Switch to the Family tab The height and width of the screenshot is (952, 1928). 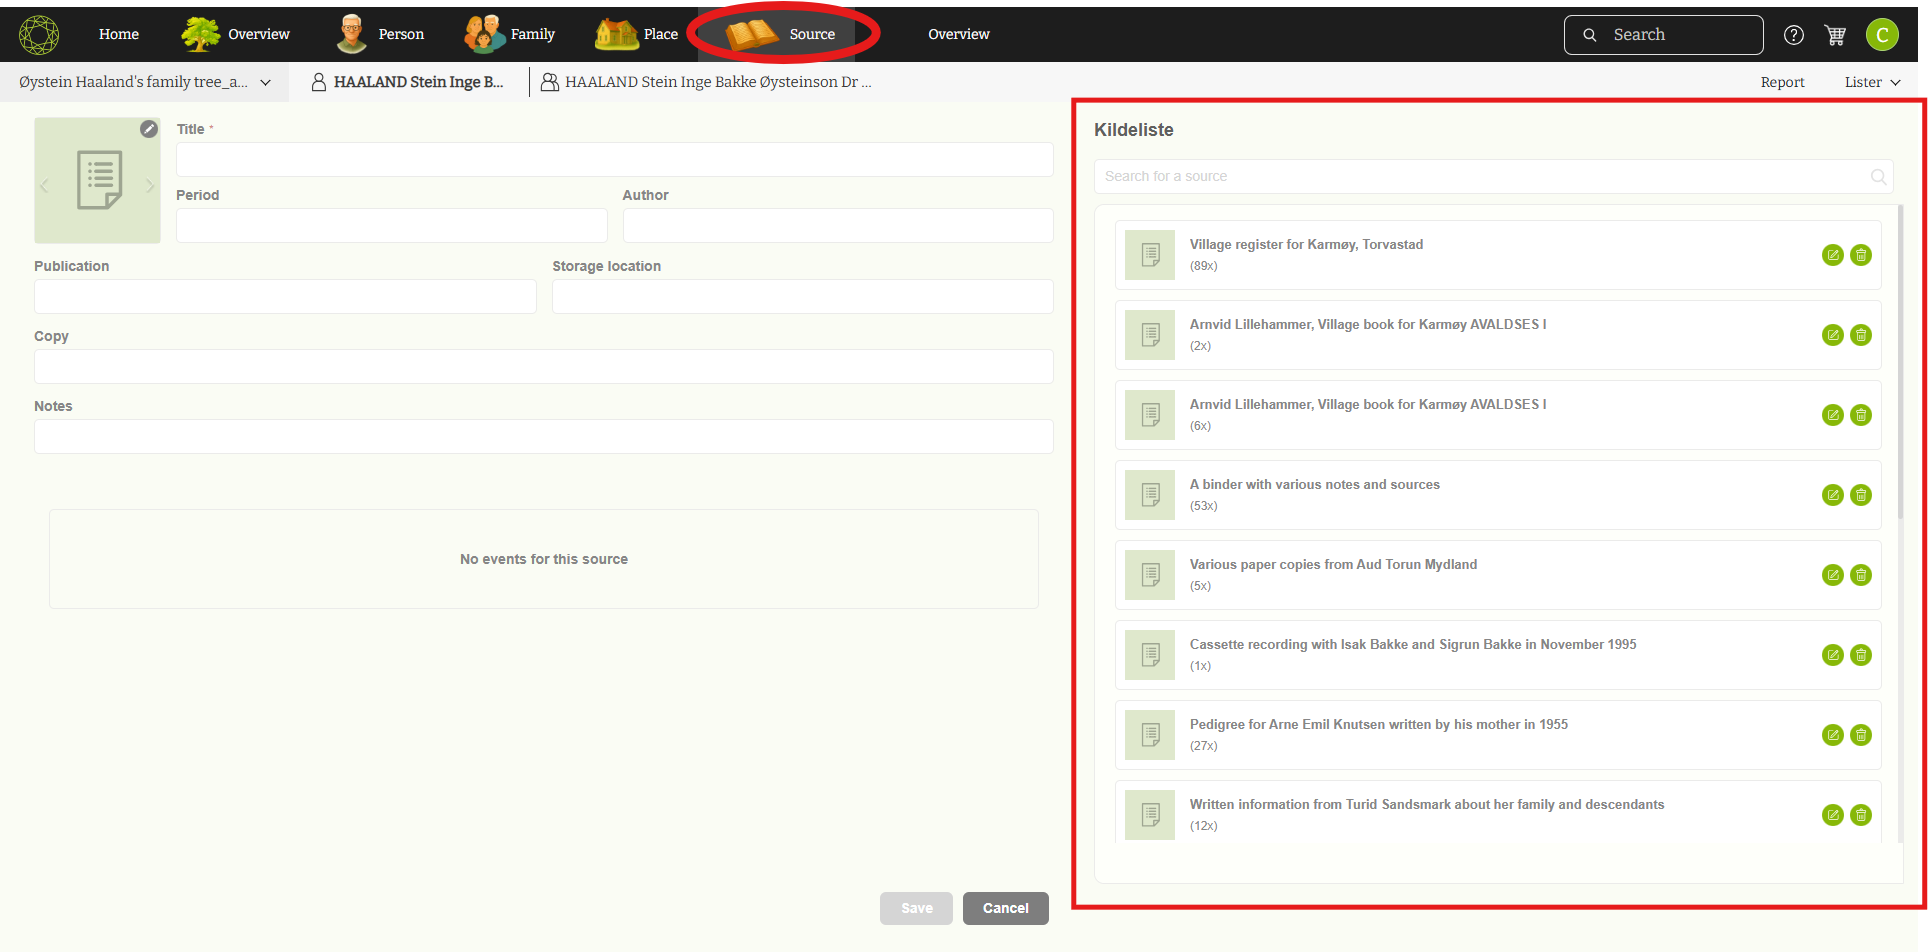(x=510, y=34)
